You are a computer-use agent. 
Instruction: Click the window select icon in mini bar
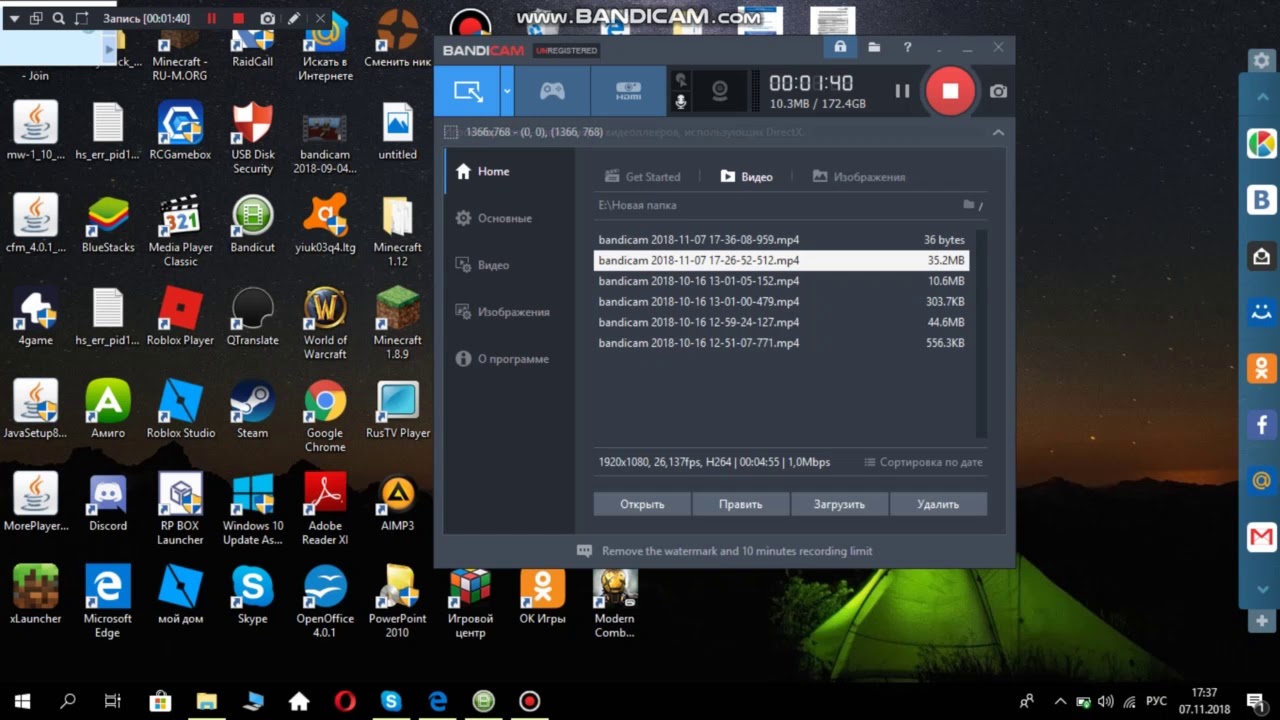36,19
